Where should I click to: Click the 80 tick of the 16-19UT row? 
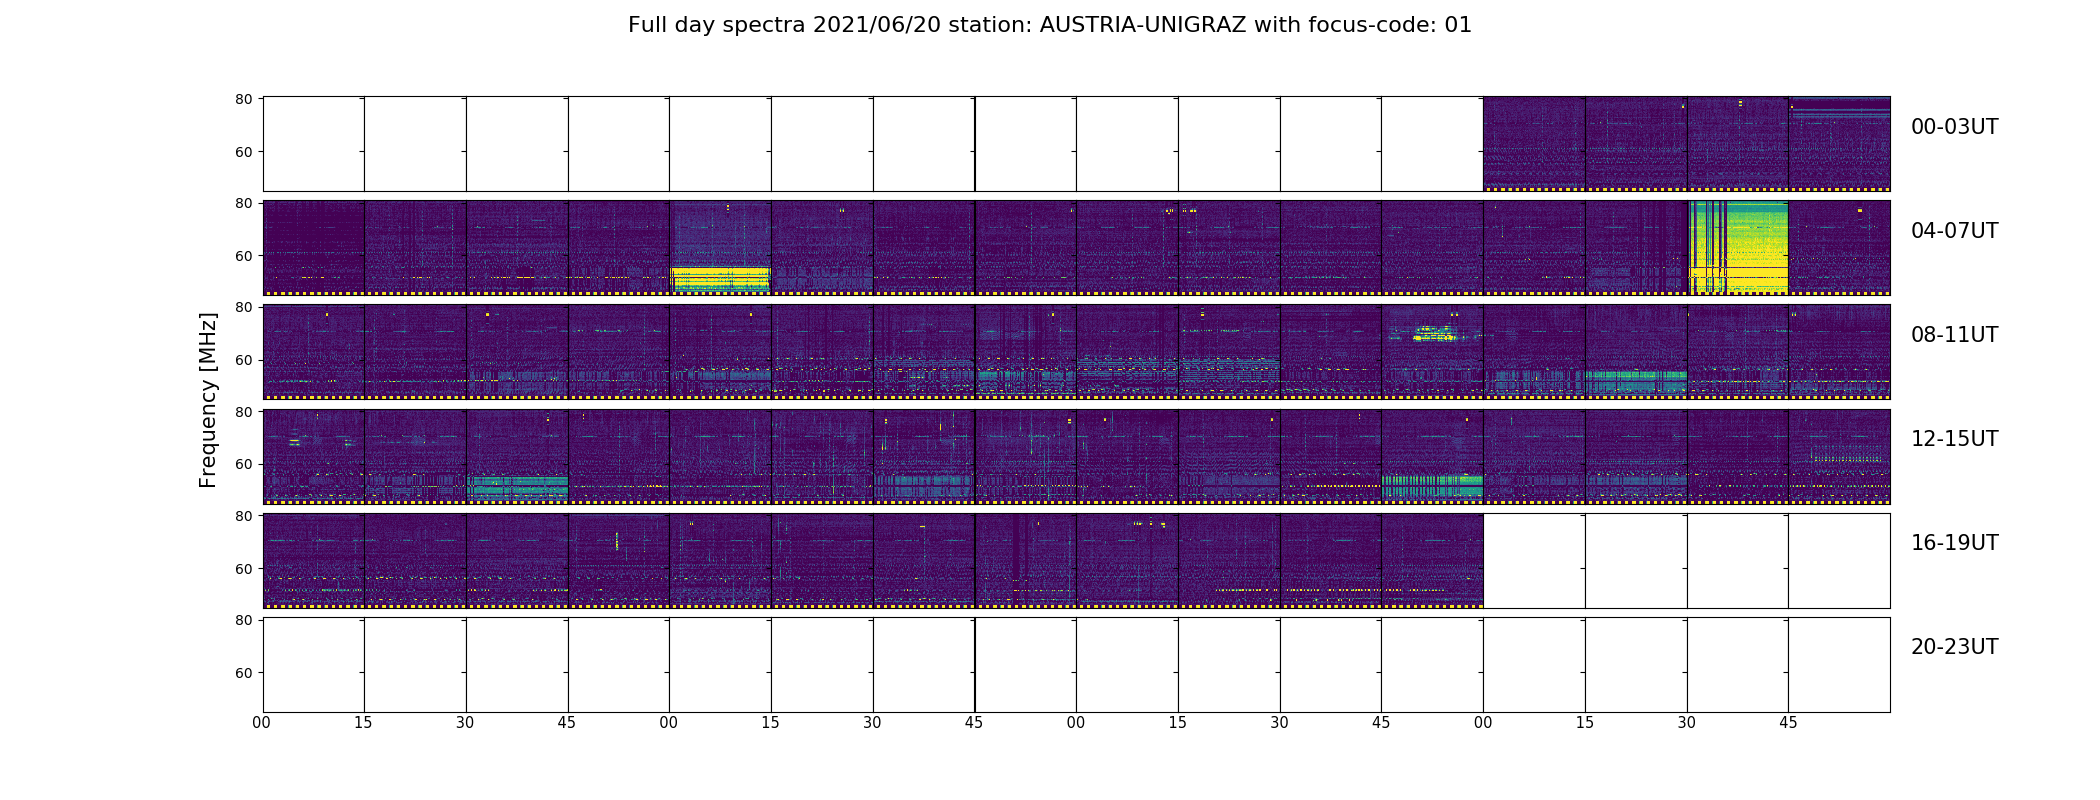click(x=243, y=516)
